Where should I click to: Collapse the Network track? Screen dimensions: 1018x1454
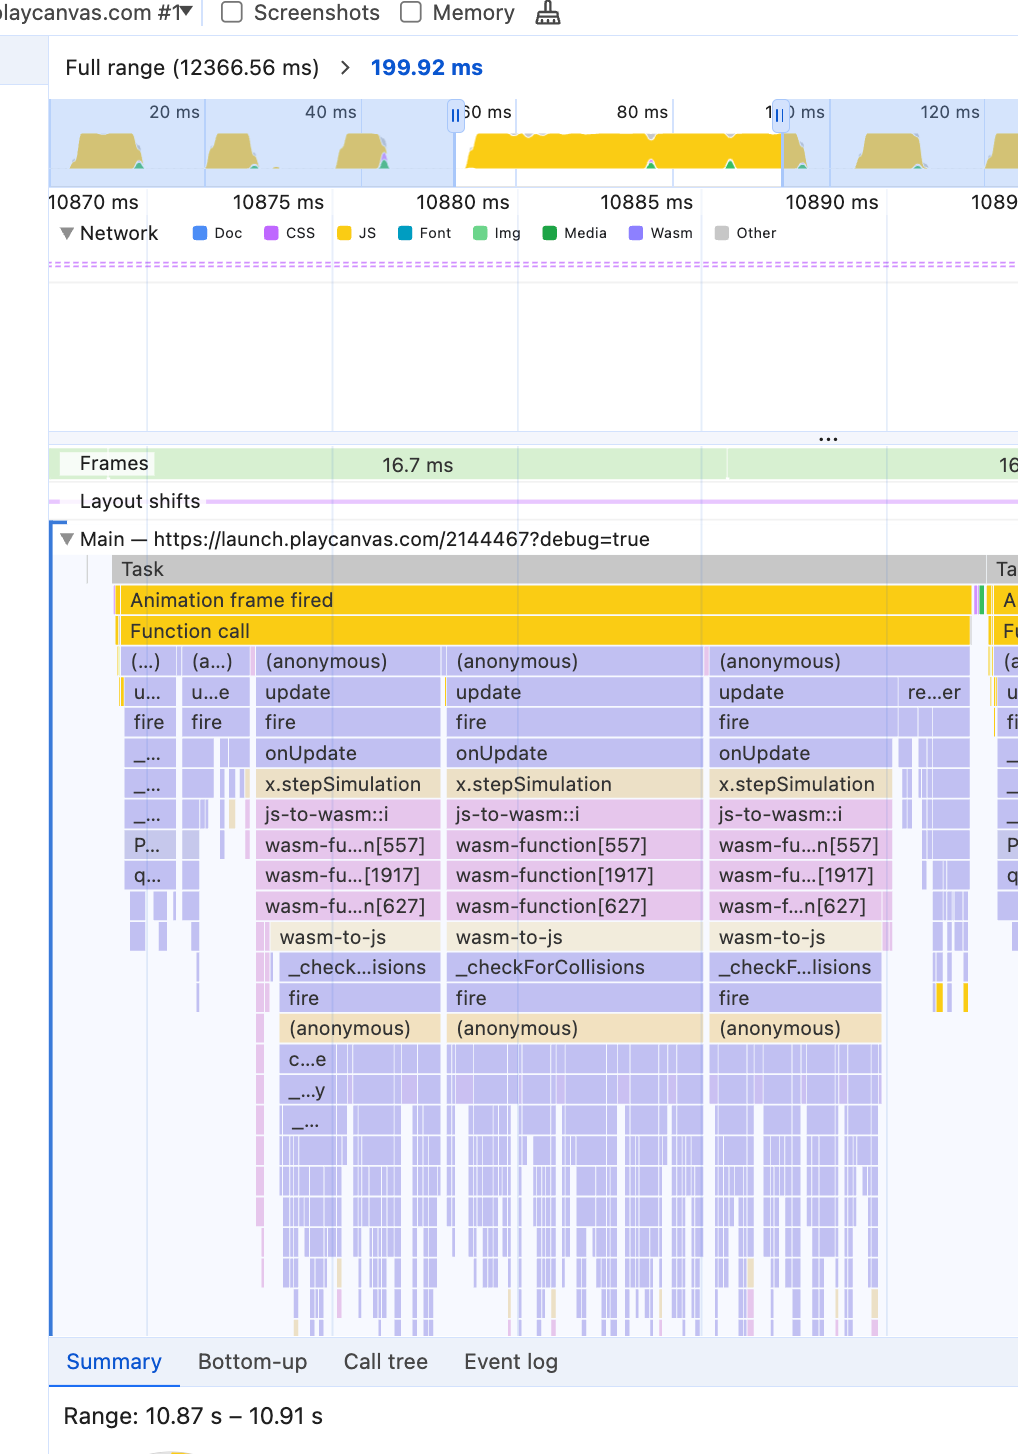[x=67, y=233]
